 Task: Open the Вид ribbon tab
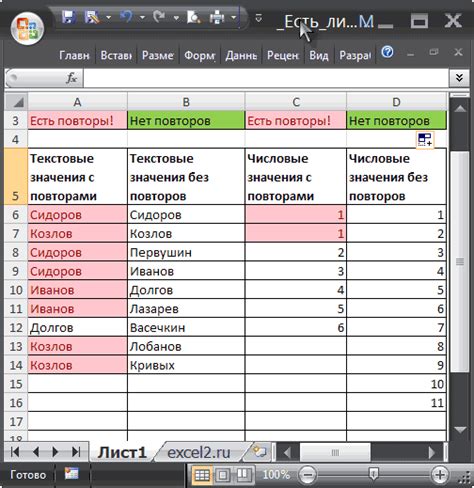point(319,55)
